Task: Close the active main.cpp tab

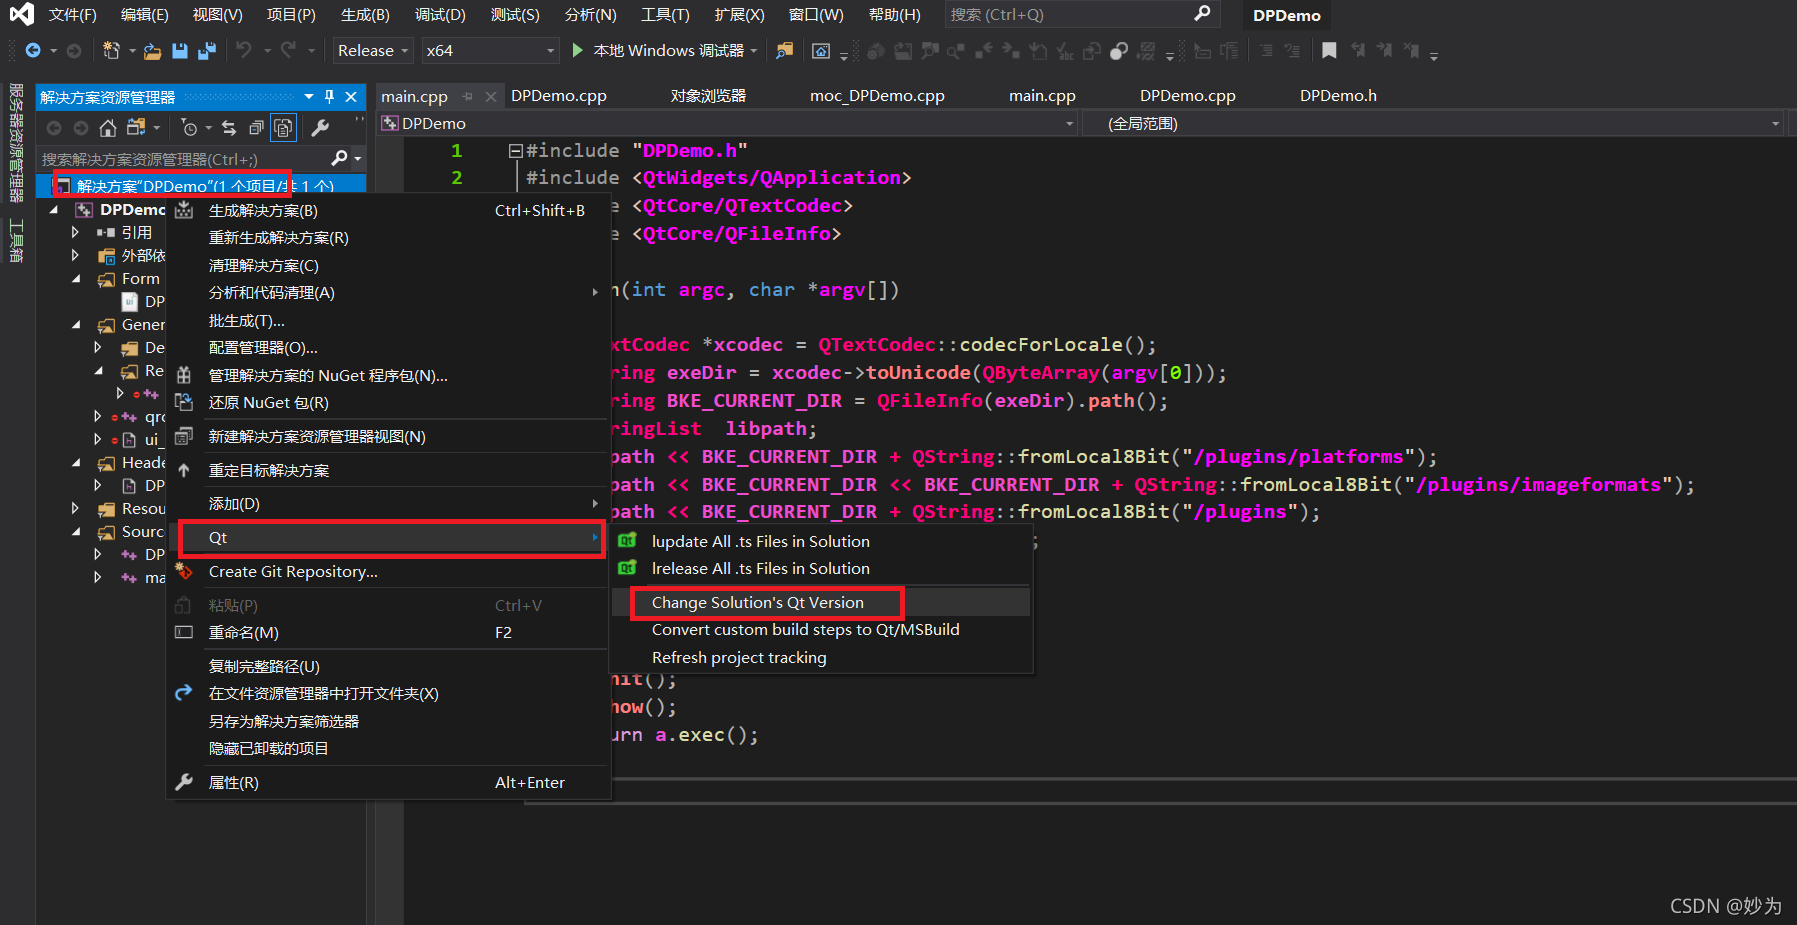Action: pyautogui.click(x=490, y=96)
